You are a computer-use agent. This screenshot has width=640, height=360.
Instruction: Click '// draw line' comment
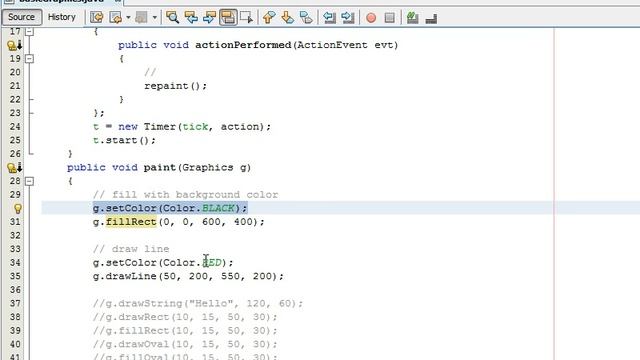pyautogui.click(x=131, y=249)
